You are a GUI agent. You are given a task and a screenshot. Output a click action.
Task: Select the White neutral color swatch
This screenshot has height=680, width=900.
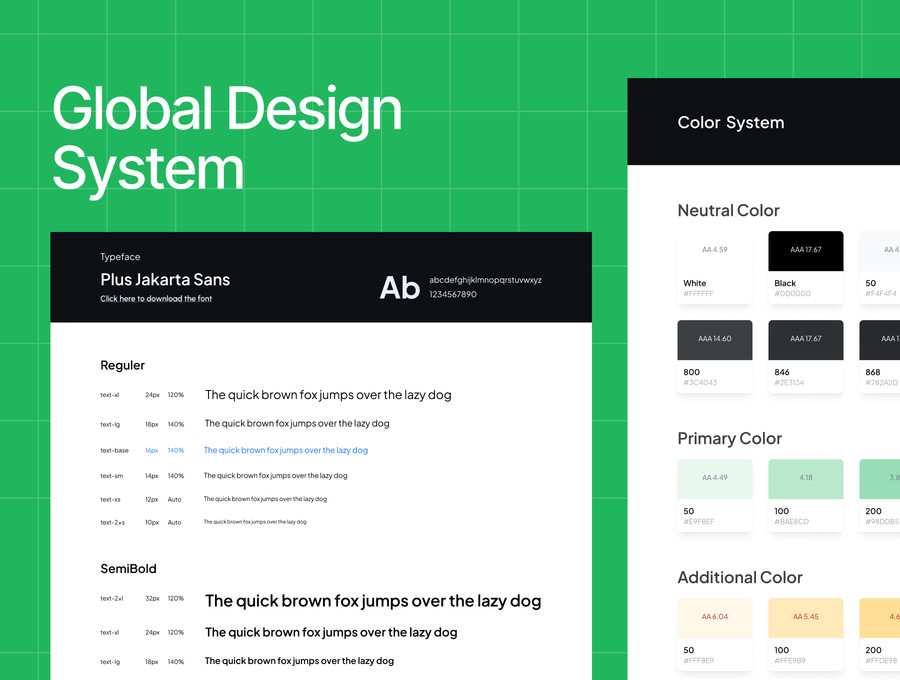(x=715, y=267)
